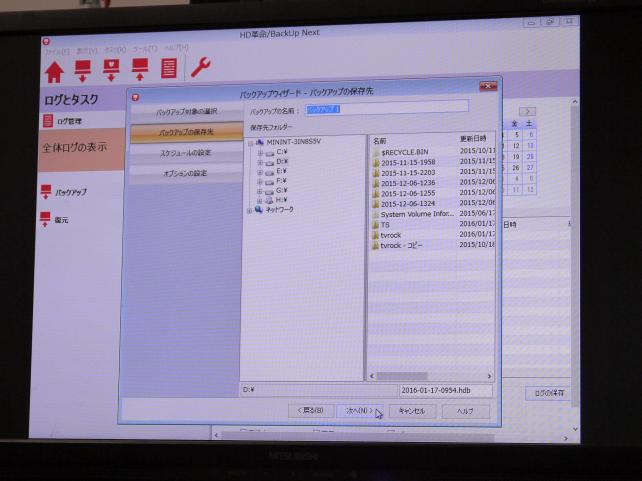Open the 表示(V) menu
The image size is (642, 481).
(x=87, y=51)
